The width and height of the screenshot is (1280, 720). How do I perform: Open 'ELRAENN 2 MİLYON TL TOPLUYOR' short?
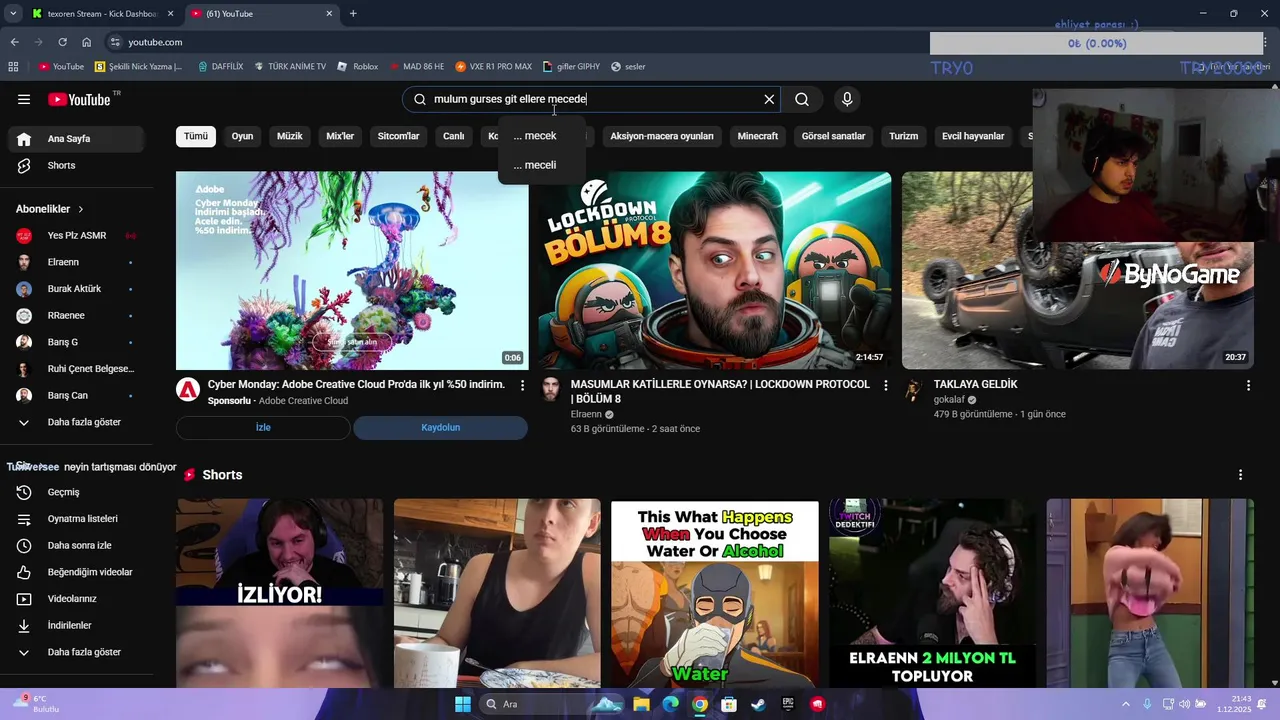(x=932, y=593)
